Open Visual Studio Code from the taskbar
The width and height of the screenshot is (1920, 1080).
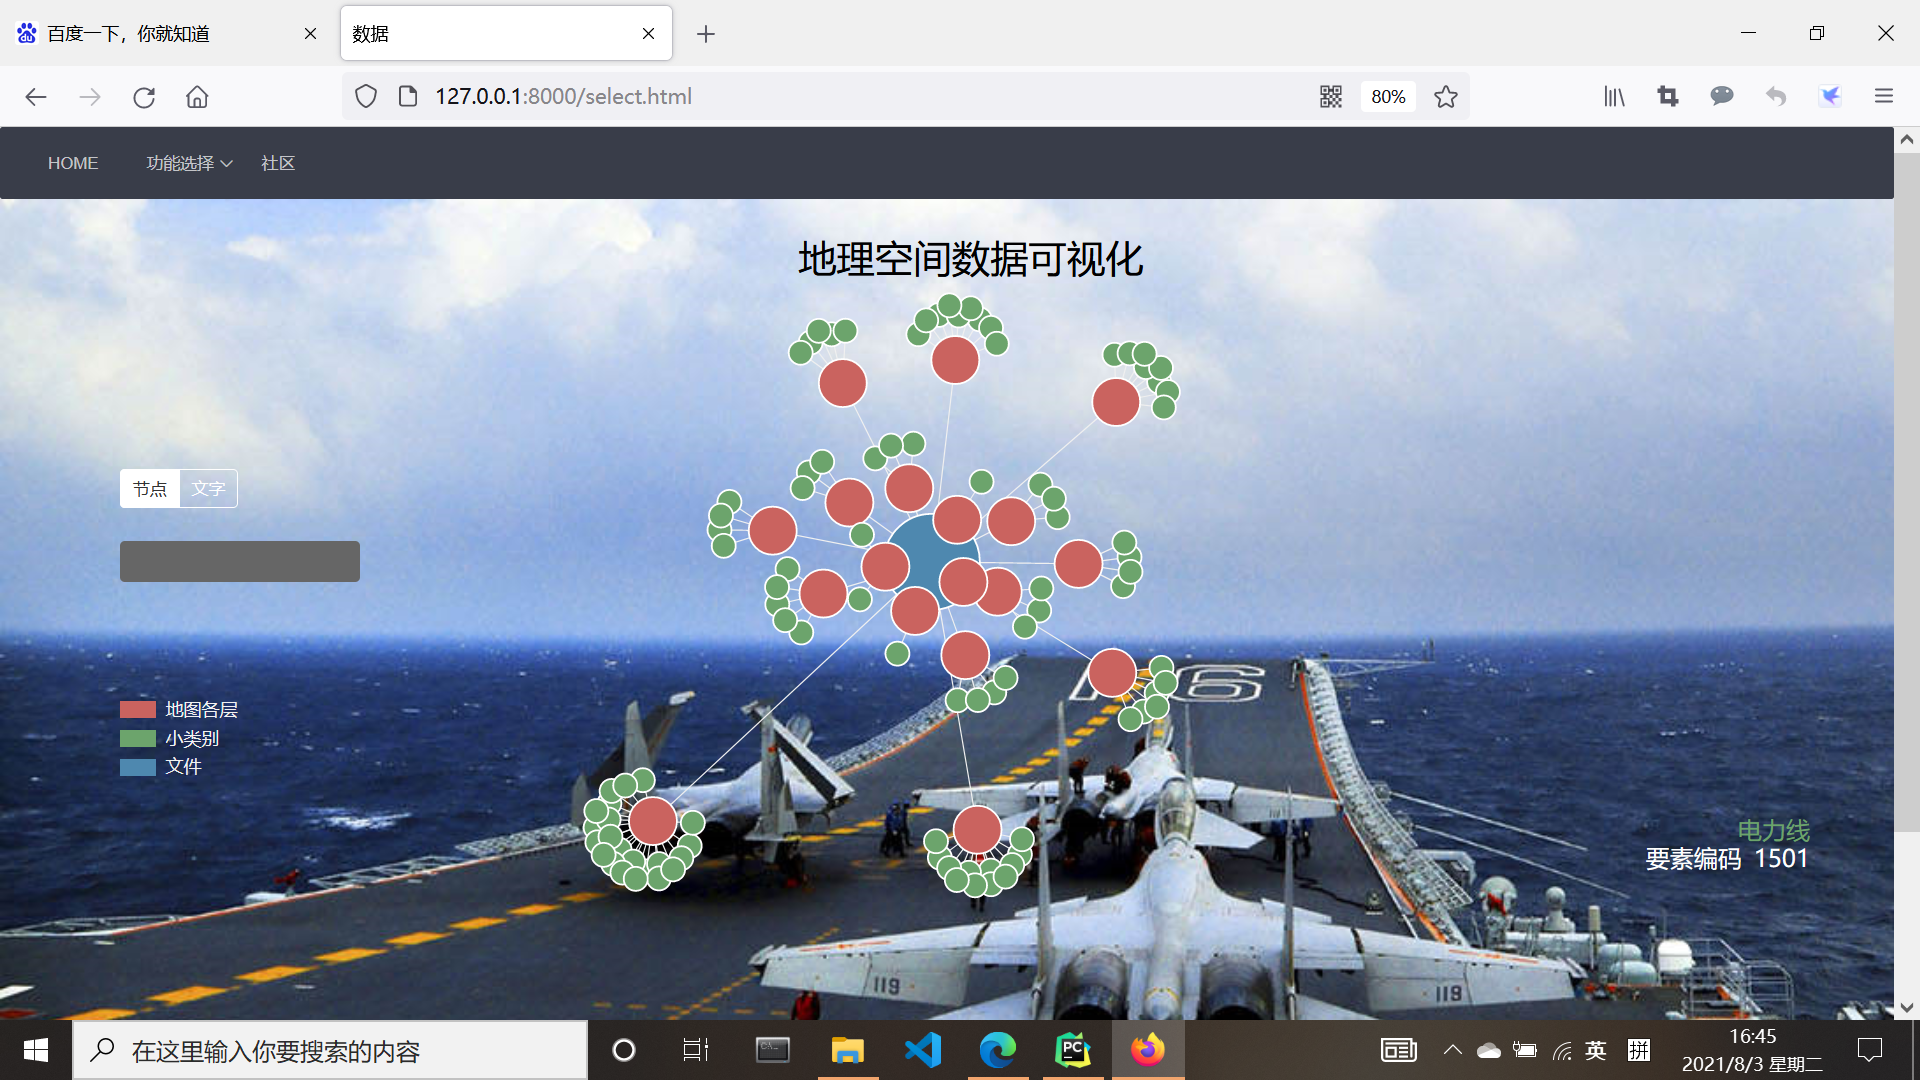pos(922,1050)
